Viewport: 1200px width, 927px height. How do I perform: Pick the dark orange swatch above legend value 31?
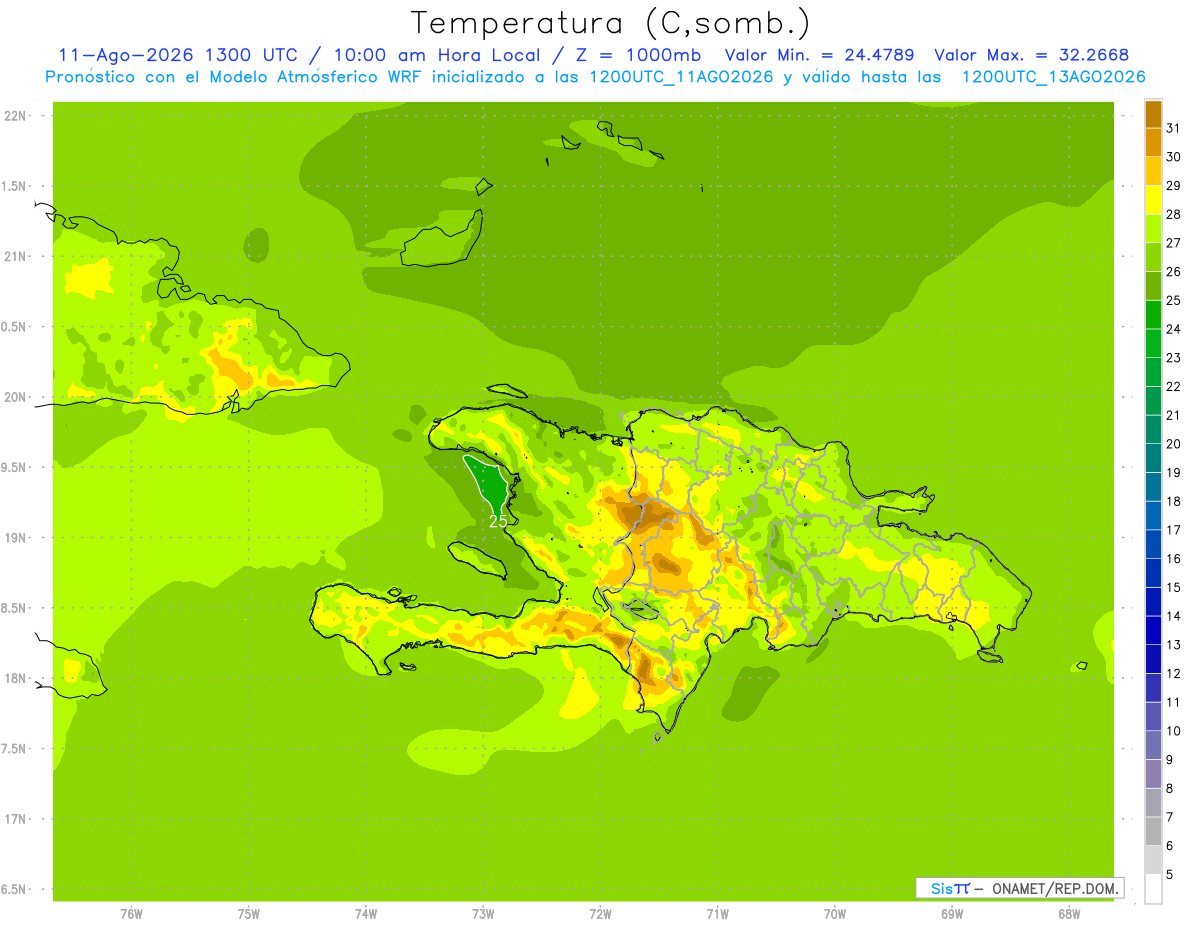coord(1153,114)
